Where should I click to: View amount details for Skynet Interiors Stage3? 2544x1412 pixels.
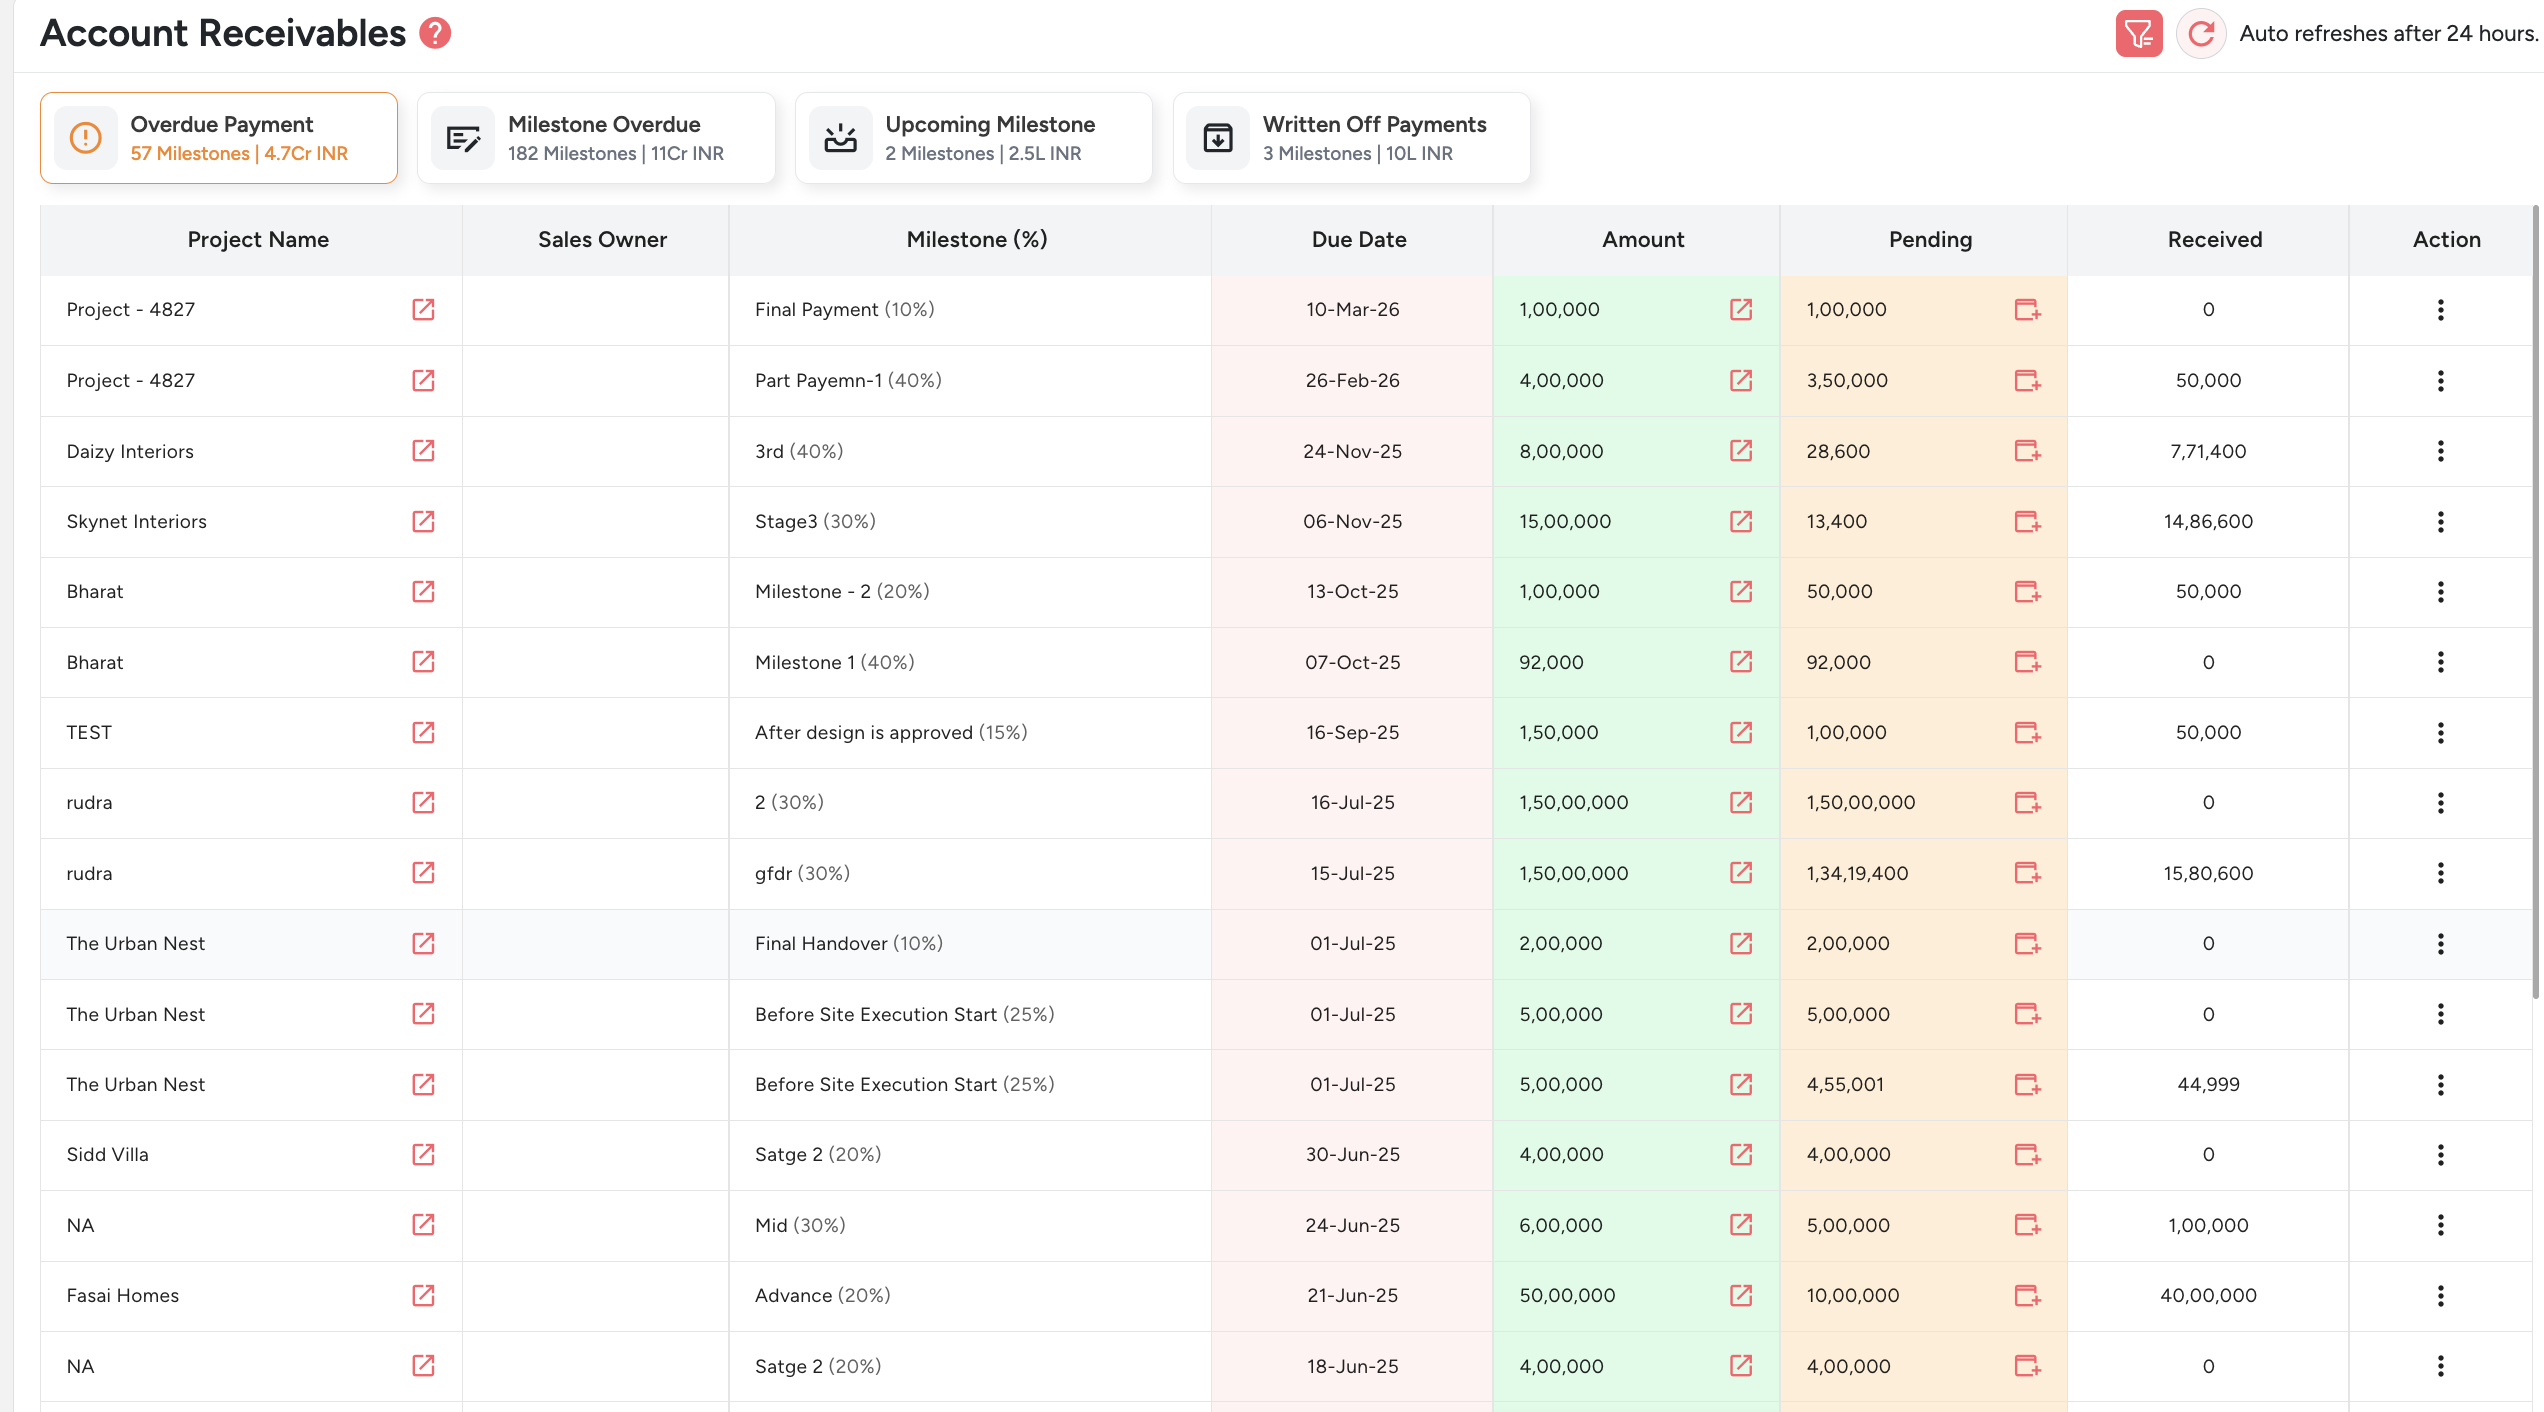[x=1741, y=521]
